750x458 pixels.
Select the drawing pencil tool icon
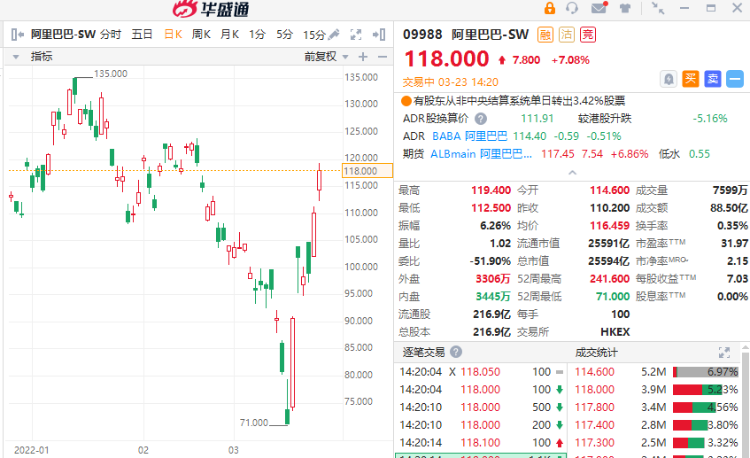click(x=334, y=34)
